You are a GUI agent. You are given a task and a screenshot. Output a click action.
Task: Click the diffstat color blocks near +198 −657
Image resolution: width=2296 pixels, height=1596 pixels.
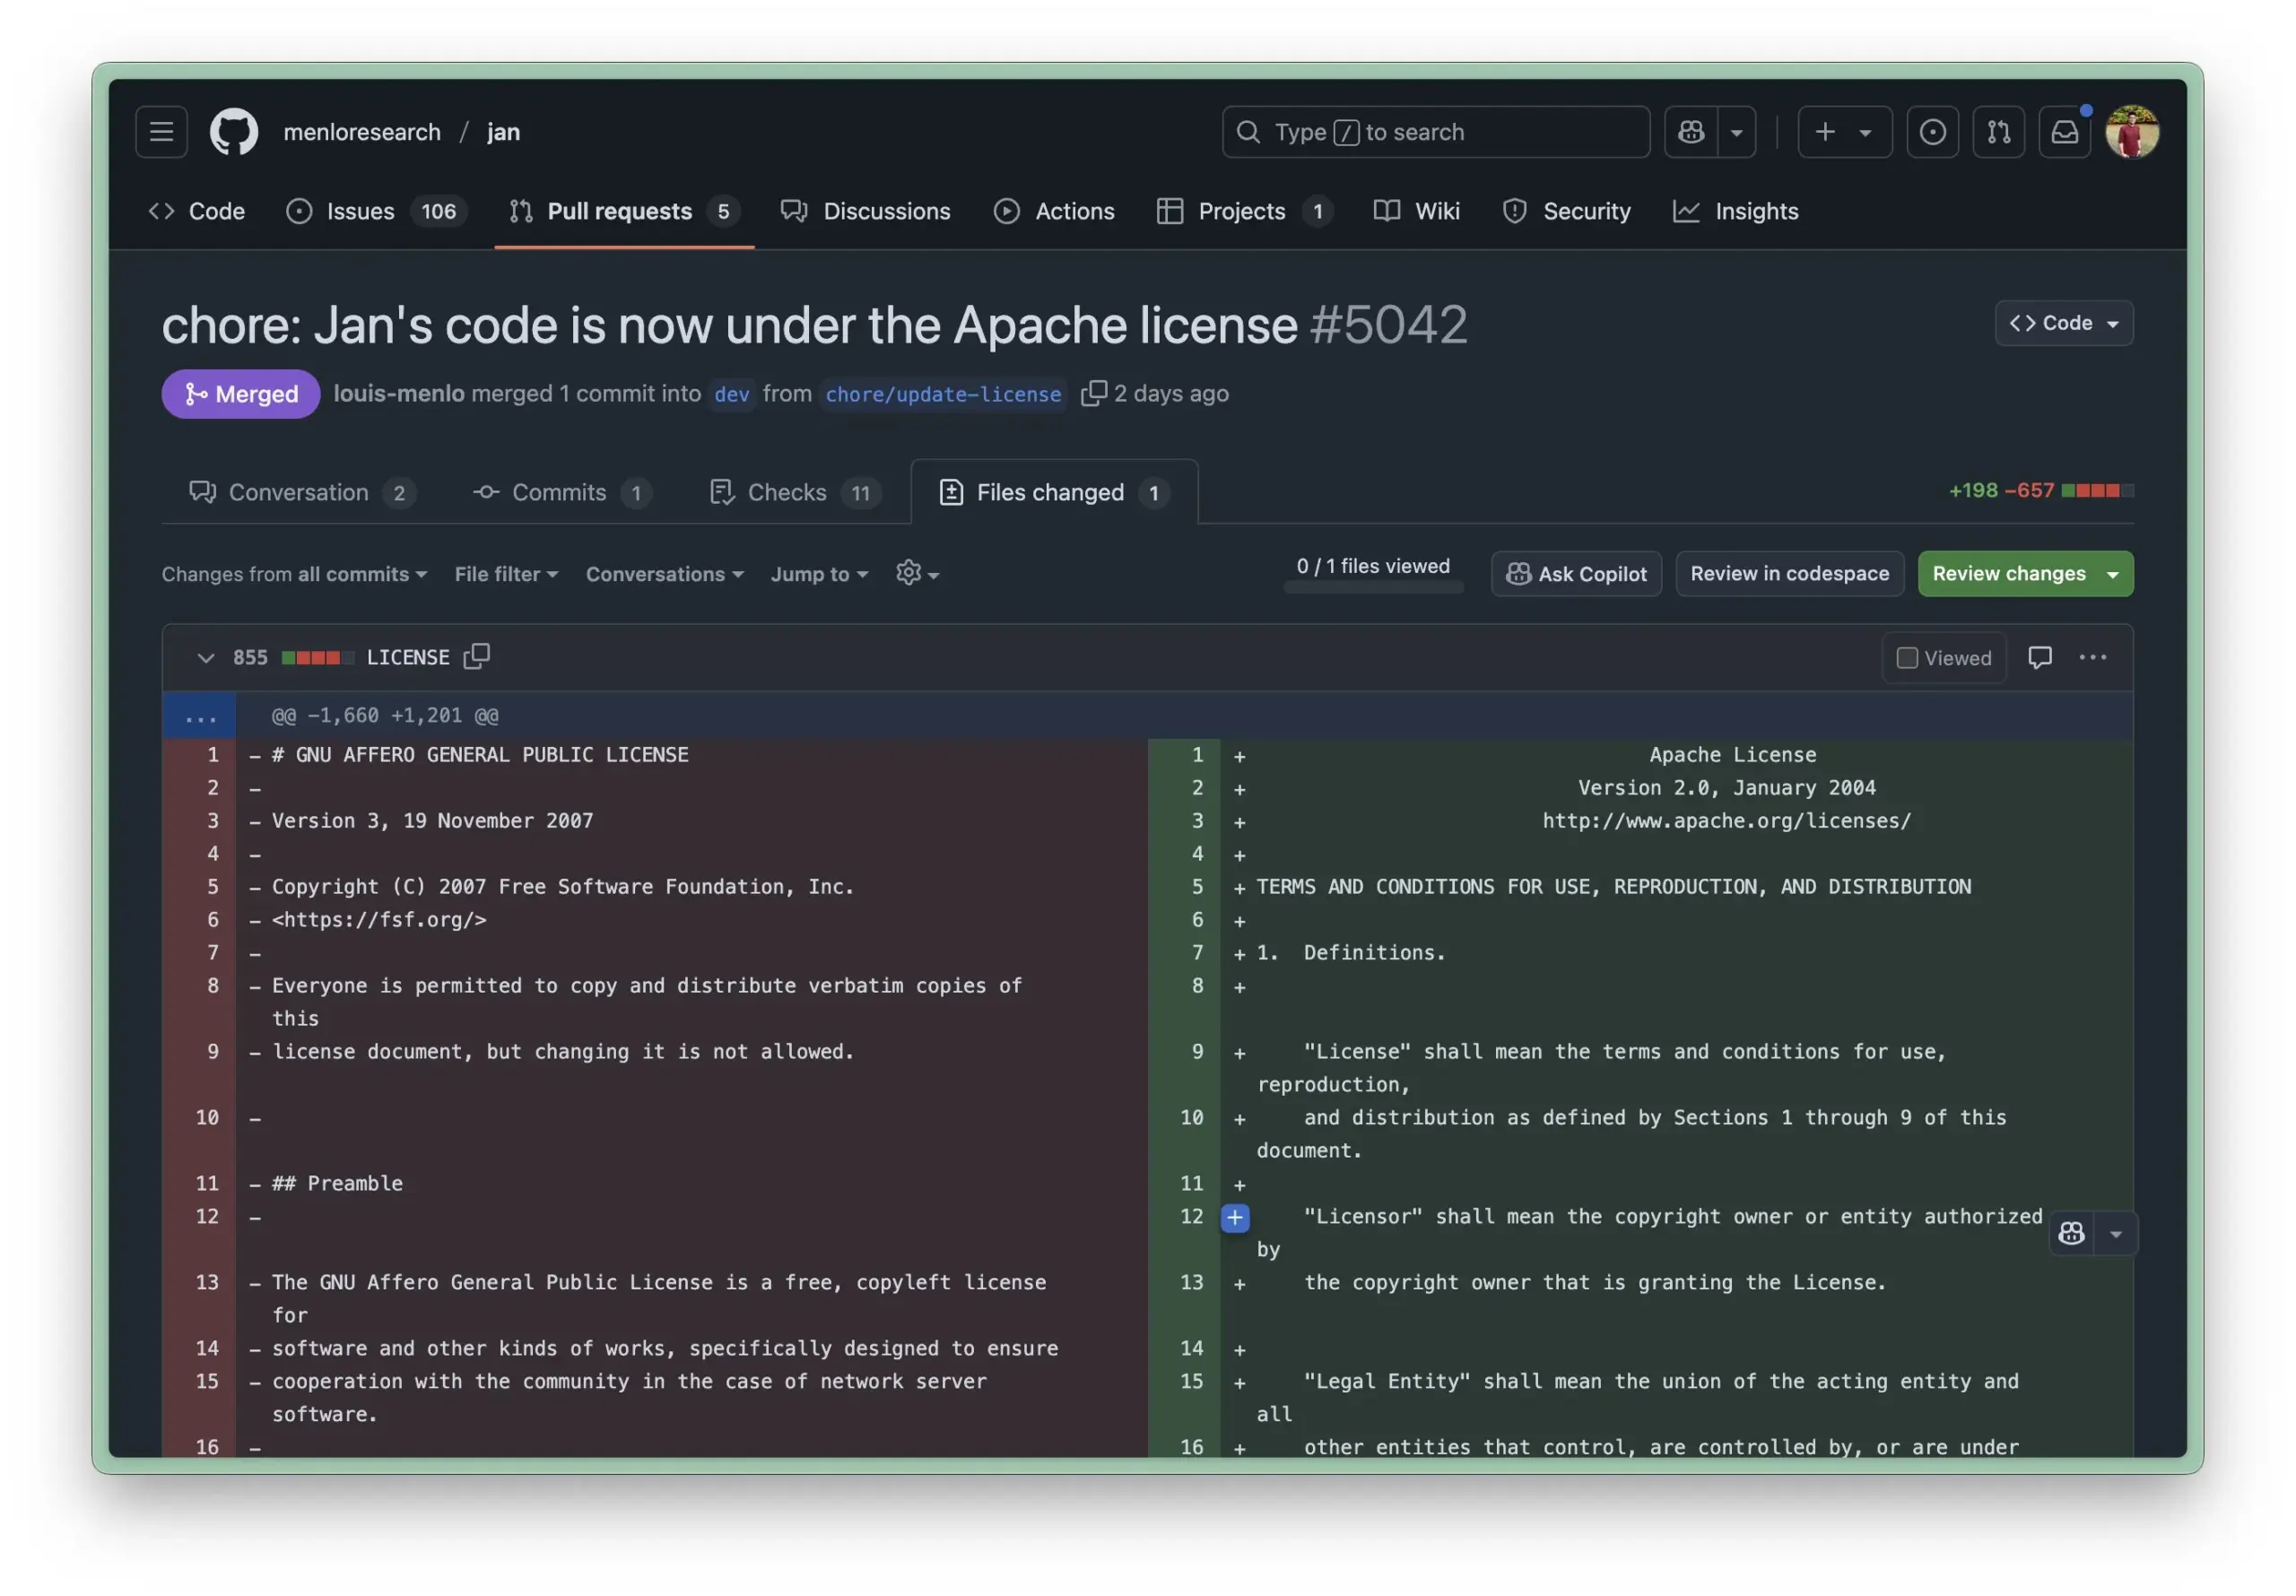[x=2097, y=490]
